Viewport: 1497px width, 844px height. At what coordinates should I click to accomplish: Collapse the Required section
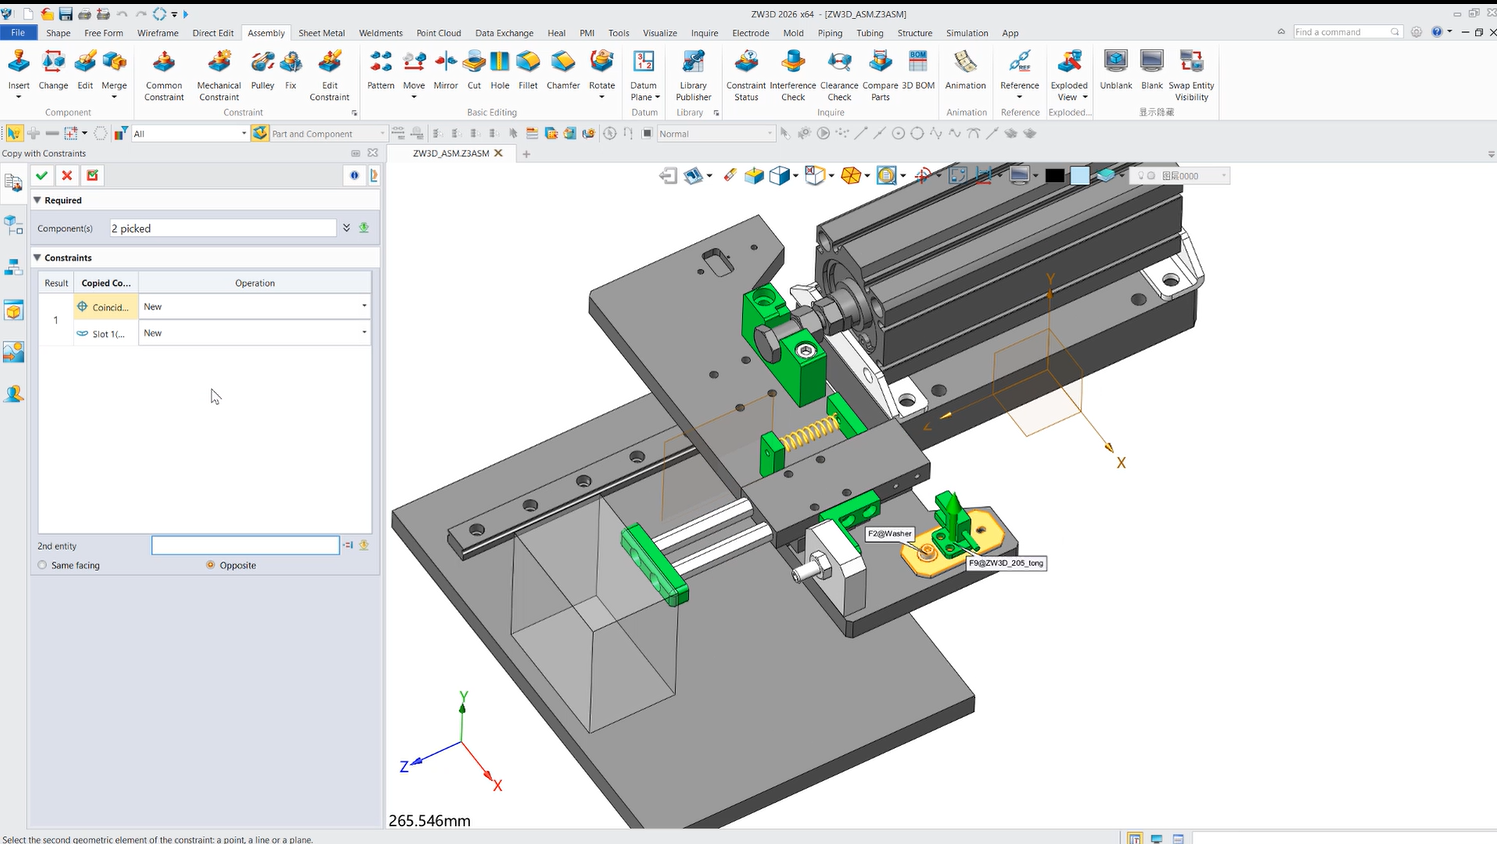click(37, 200)
